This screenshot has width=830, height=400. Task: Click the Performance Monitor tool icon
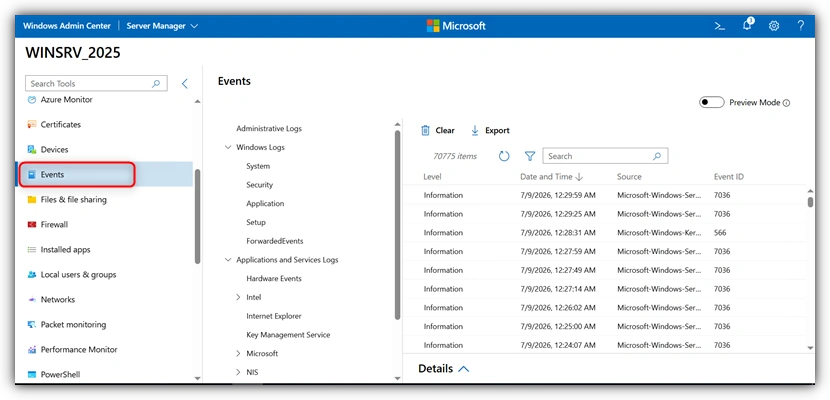[x=32, y=350]
